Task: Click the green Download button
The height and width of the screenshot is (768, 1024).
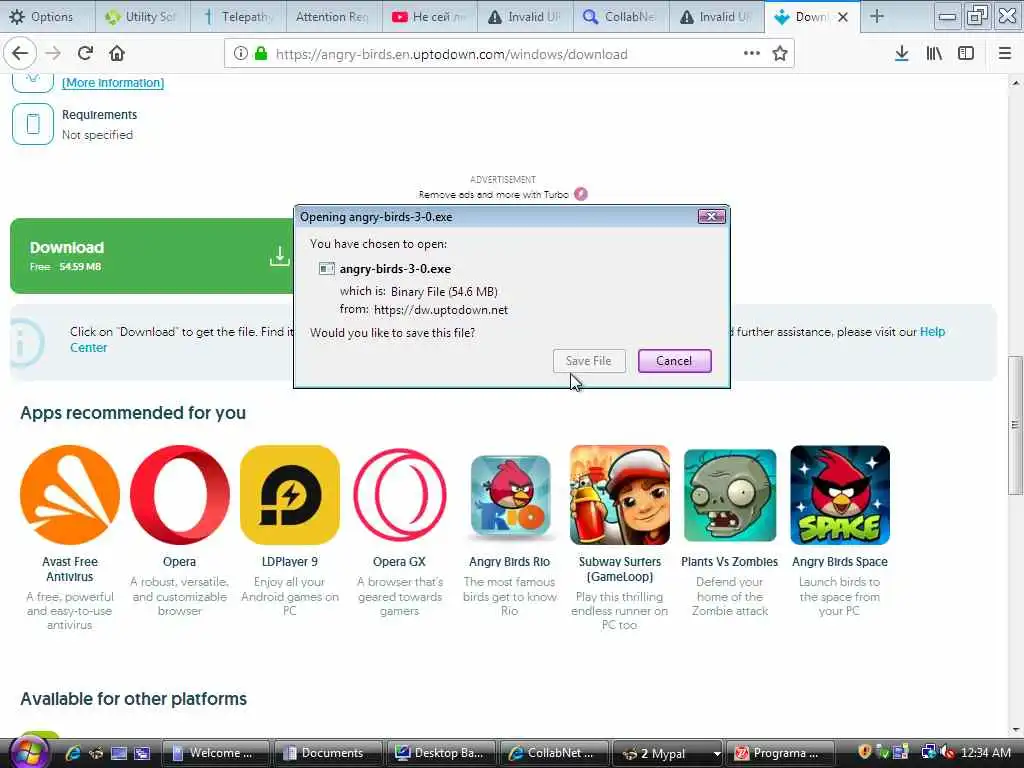Action: [x=152, y=255]
